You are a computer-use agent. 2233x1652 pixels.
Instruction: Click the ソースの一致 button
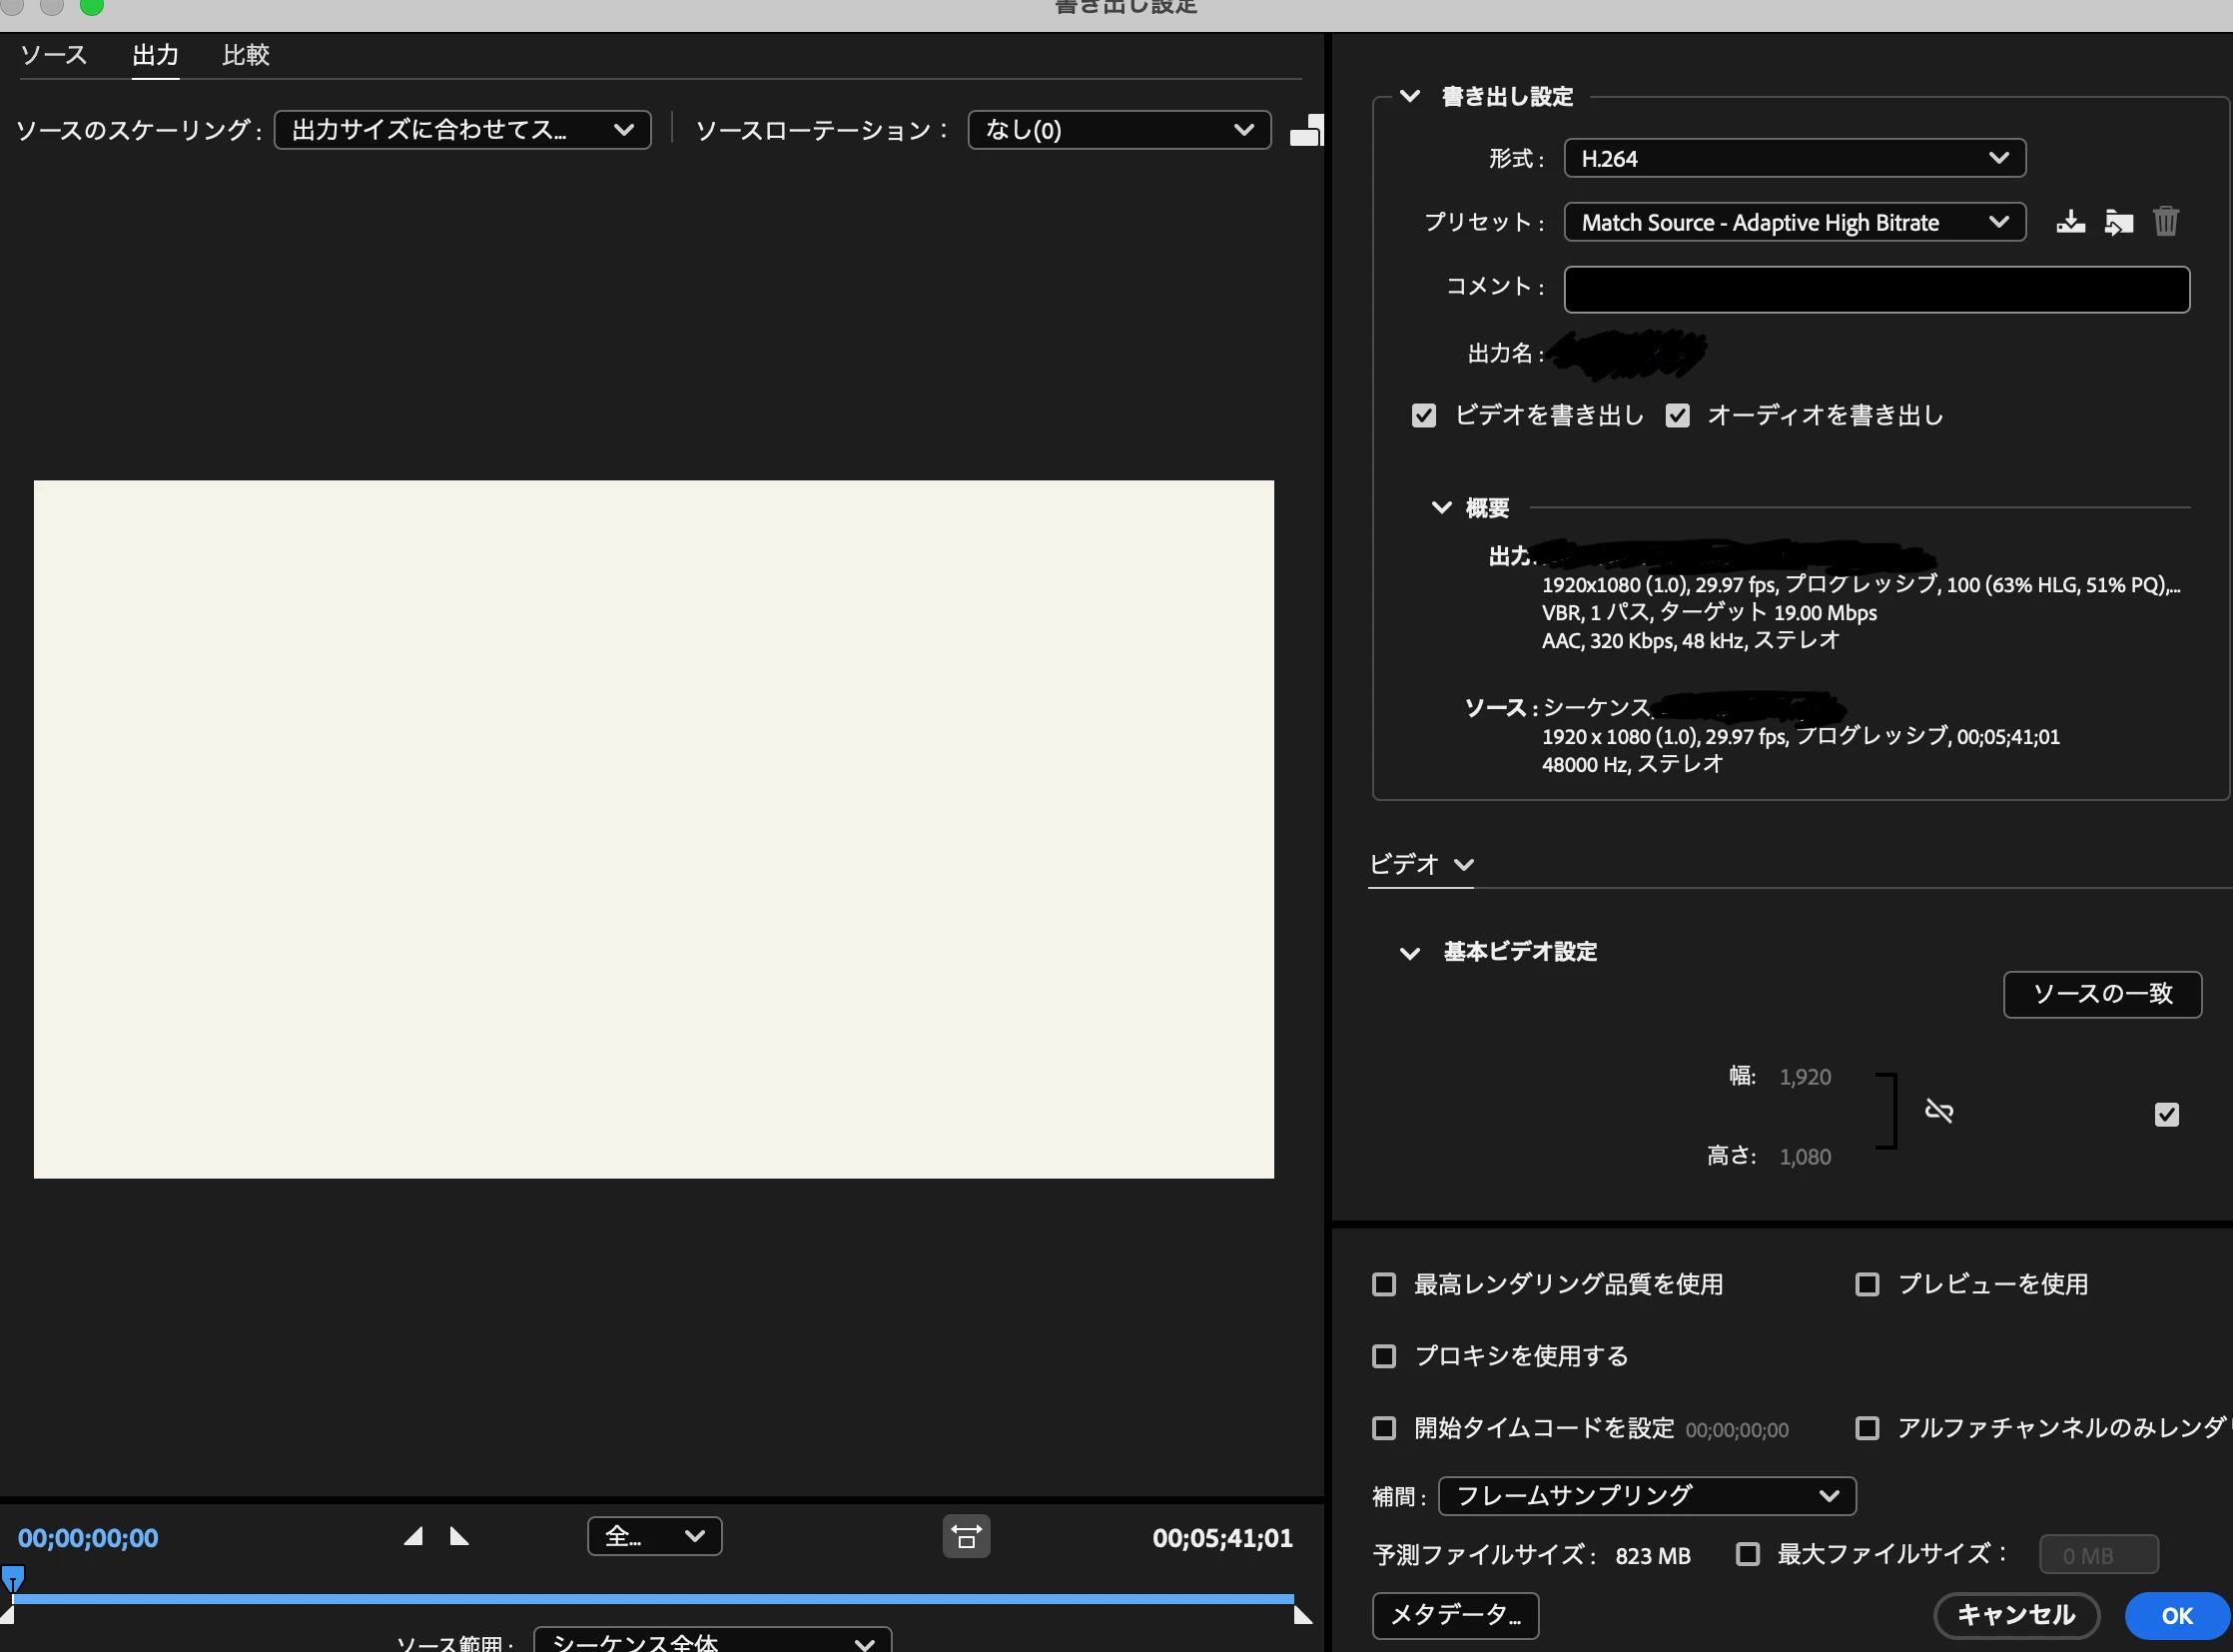click(x=2102, y=994)
